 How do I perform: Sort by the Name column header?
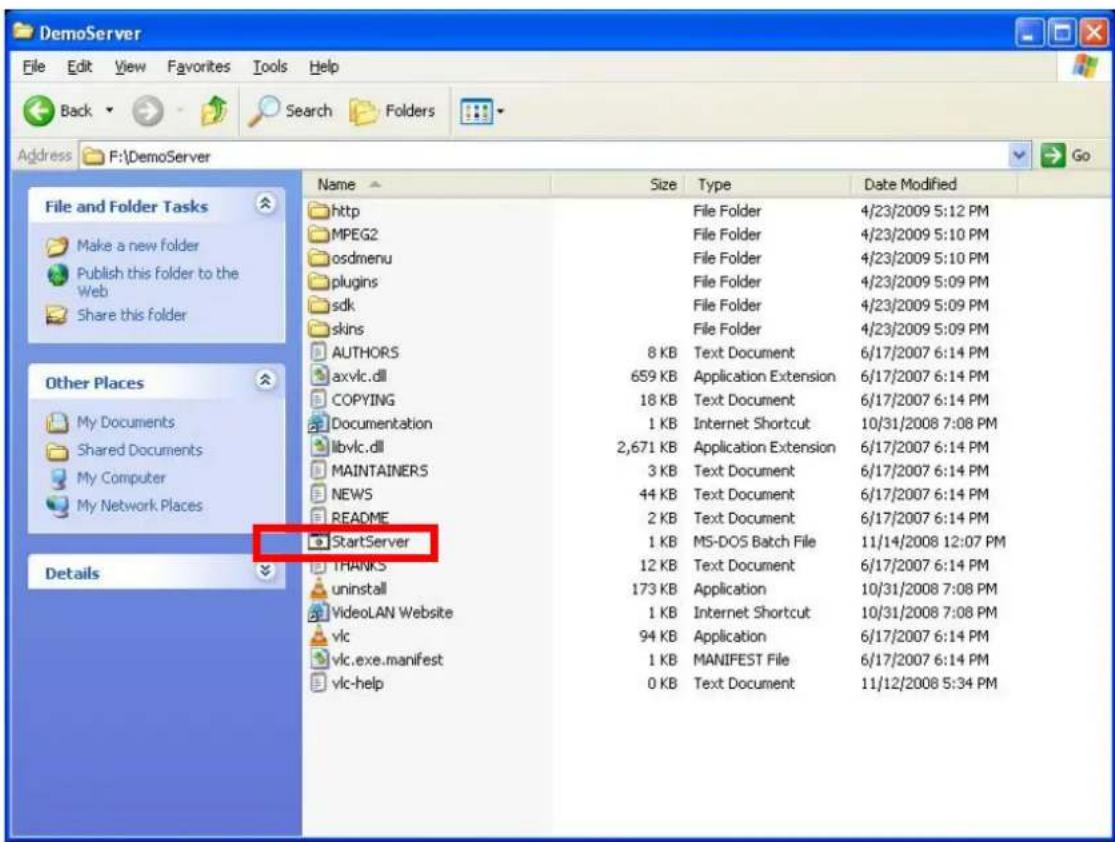[427, 184]
